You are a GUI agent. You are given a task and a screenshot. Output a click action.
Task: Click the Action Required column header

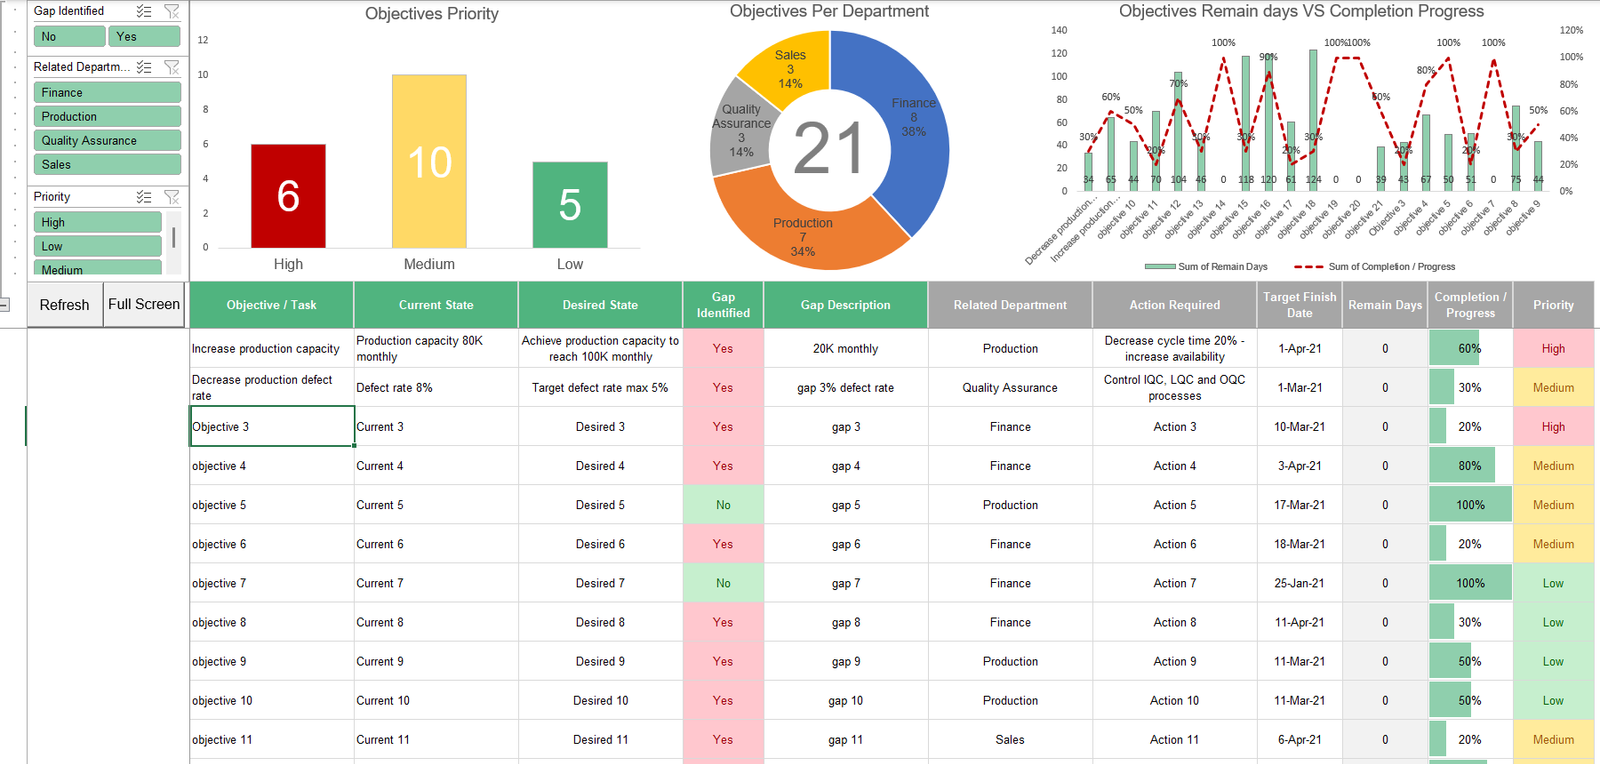(x=1175, y=305)
